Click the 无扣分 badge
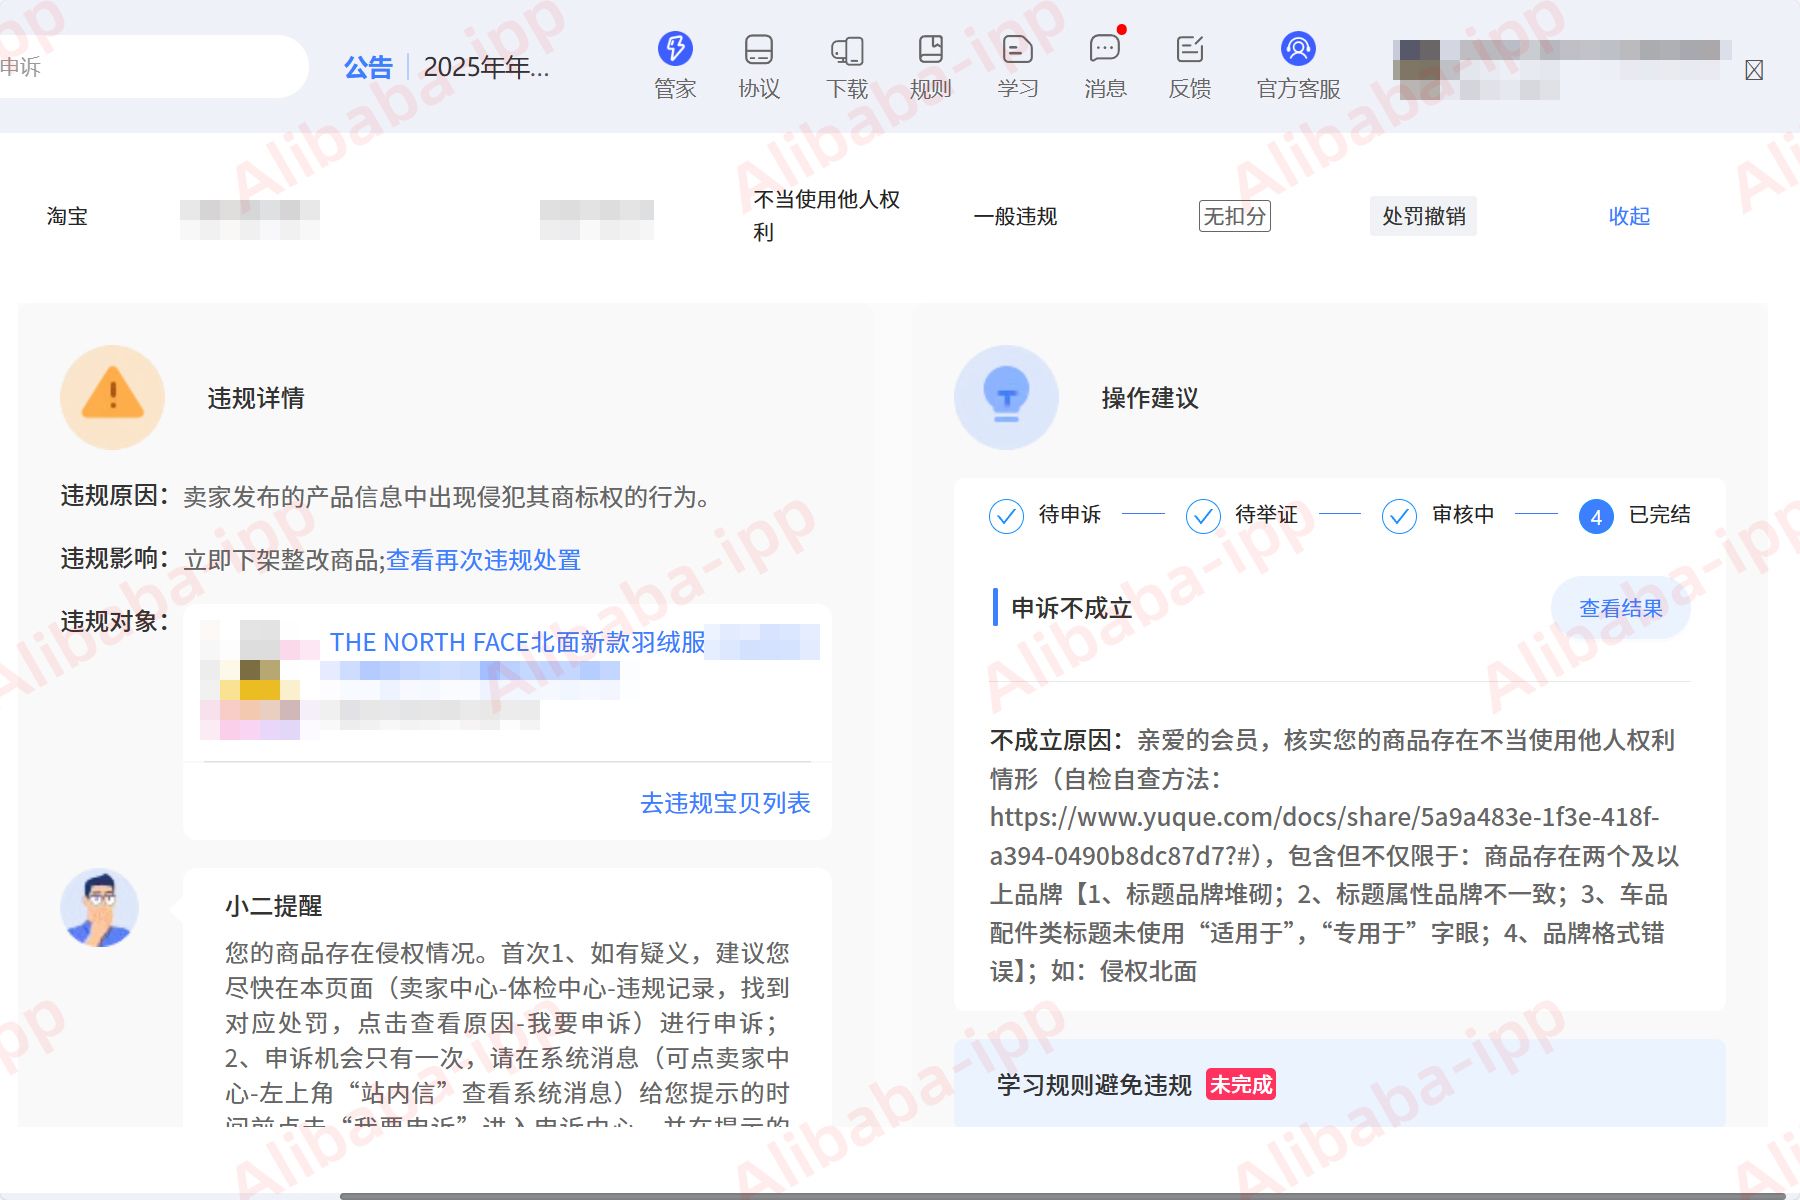Viewport: 1800px width, 1200px height. (1235, 216)
